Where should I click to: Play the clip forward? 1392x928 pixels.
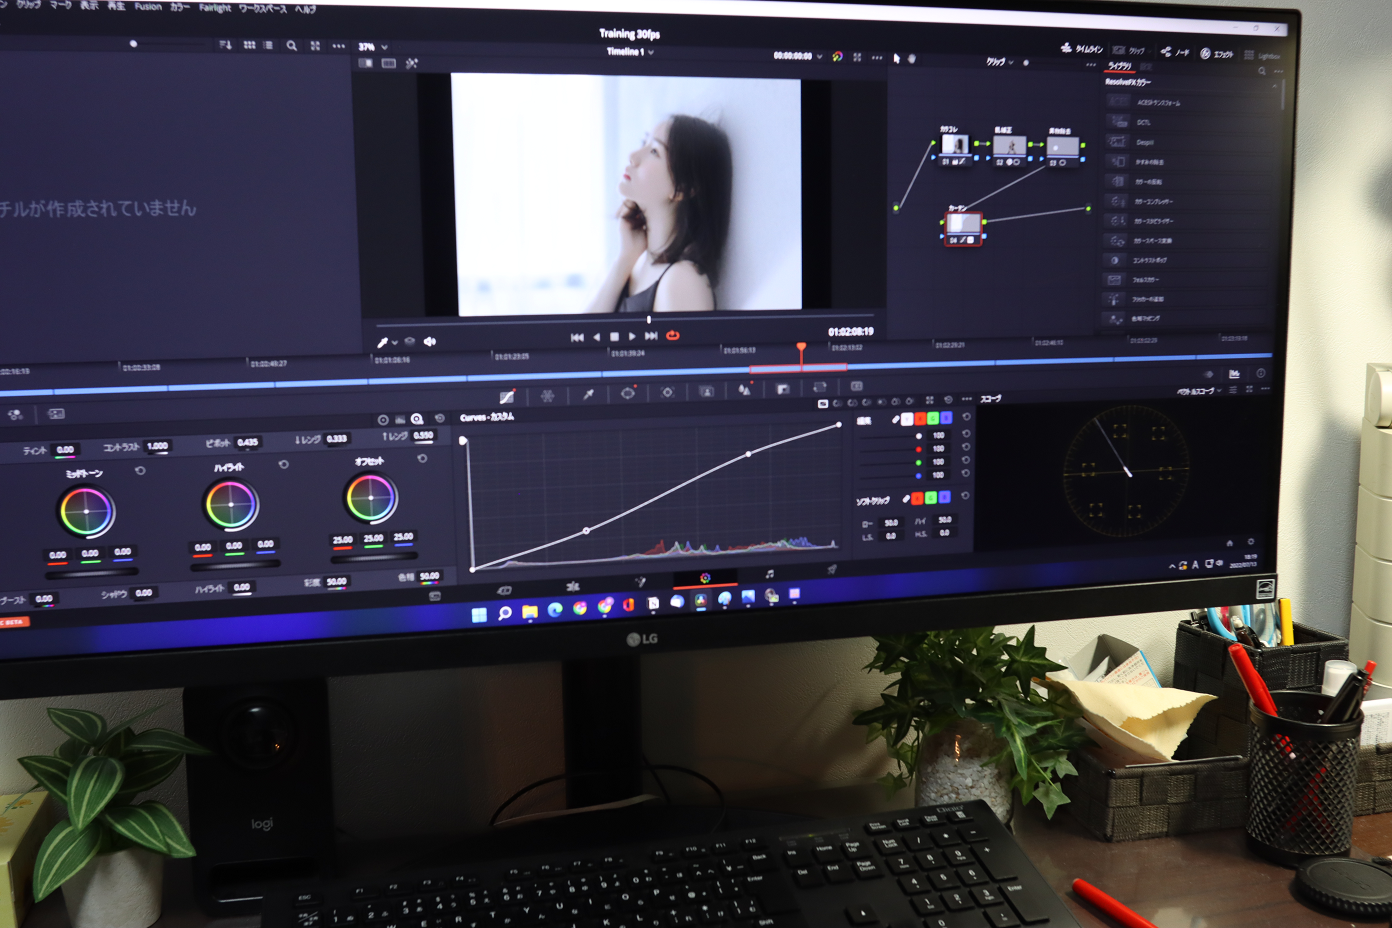point(632,336)
